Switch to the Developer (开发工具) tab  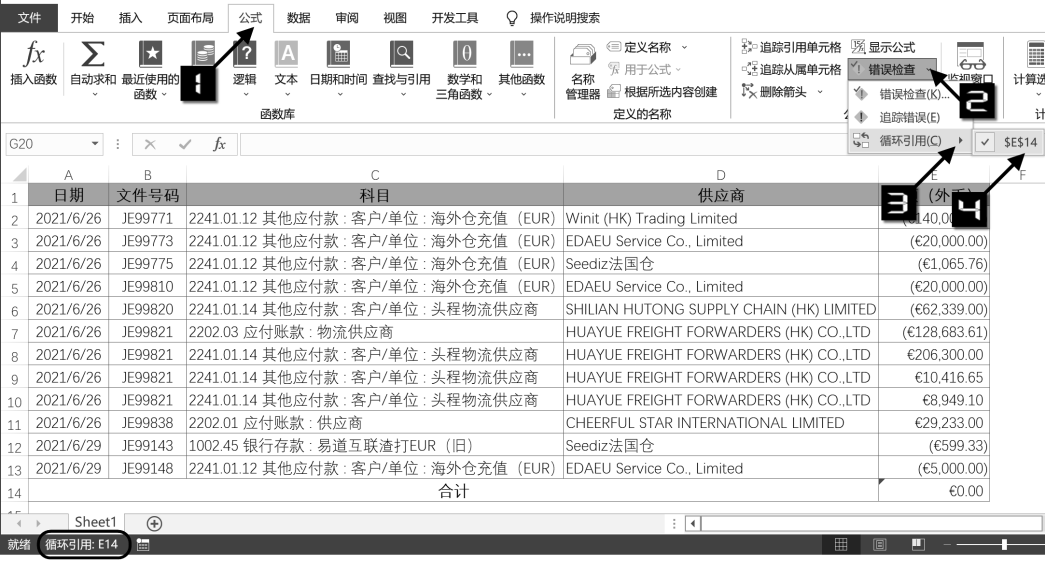coord(455,18)
